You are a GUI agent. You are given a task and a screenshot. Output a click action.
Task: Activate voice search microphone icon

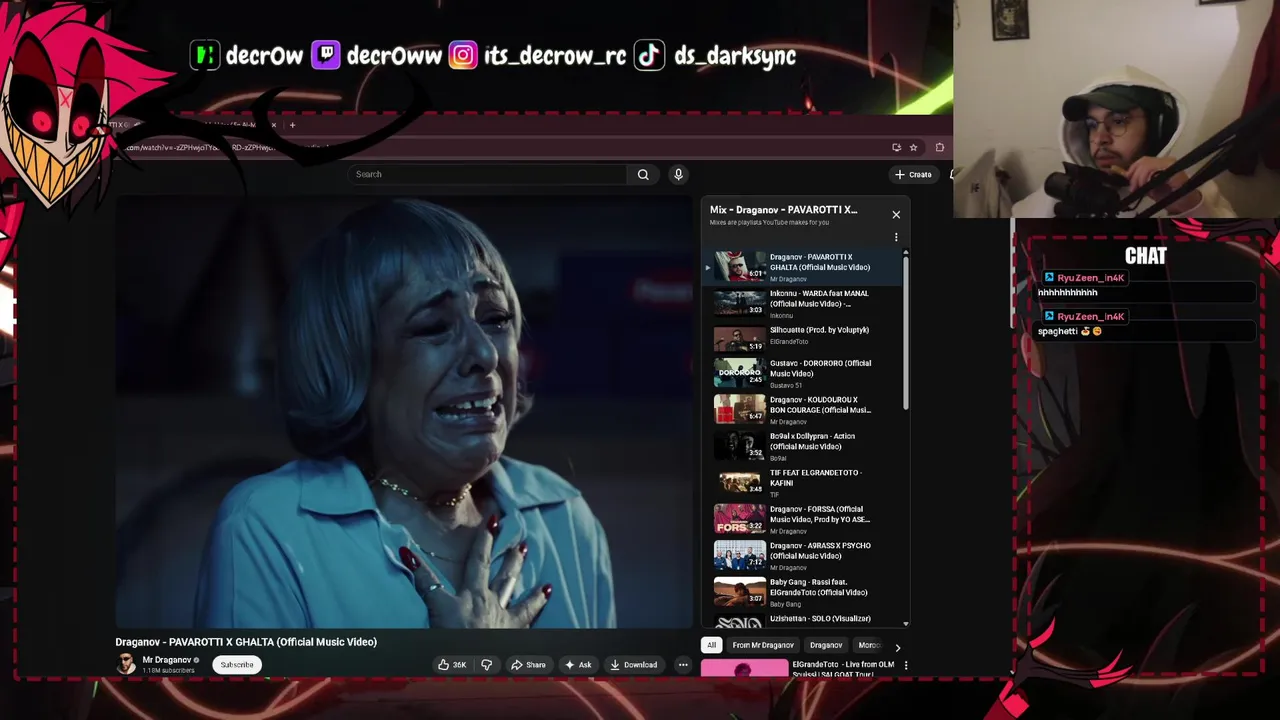tap(678, 174)
